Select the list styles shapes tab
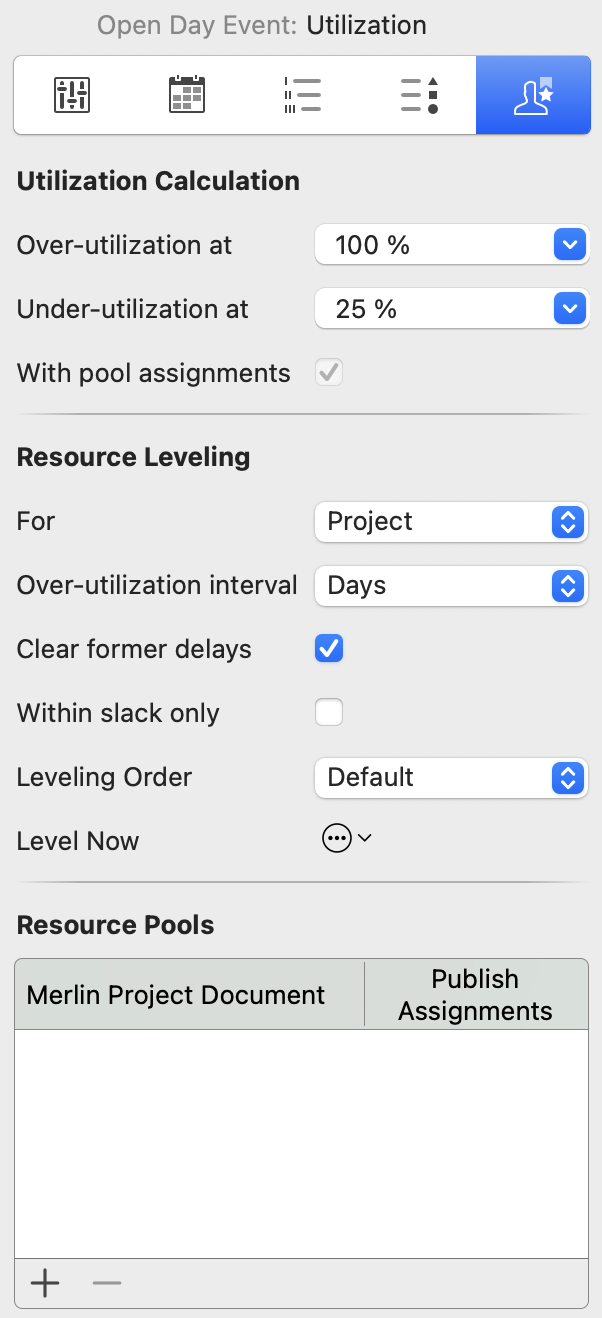The image size is (602, 1318). (419, 95)
